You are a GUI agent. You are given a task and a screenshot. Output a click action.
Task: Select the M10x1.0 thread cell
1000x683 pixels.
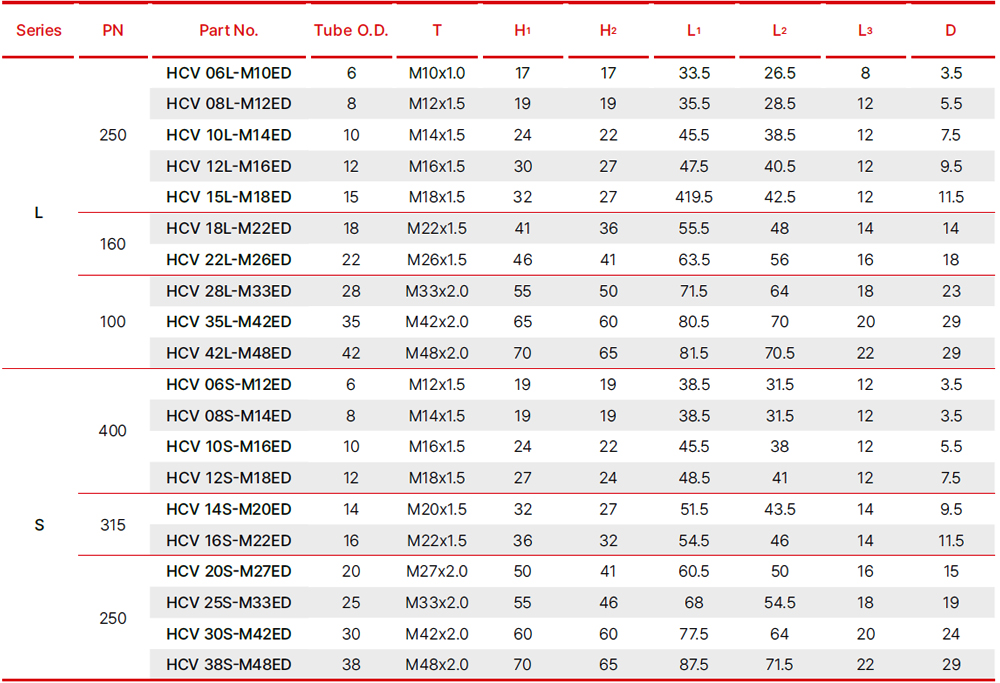[x=437, y=73]
